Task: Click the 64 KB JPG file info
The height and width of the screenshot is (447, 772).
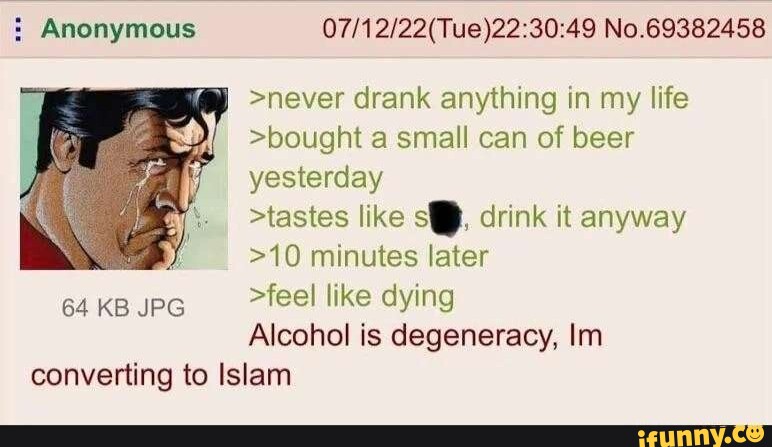Action: 123,308
